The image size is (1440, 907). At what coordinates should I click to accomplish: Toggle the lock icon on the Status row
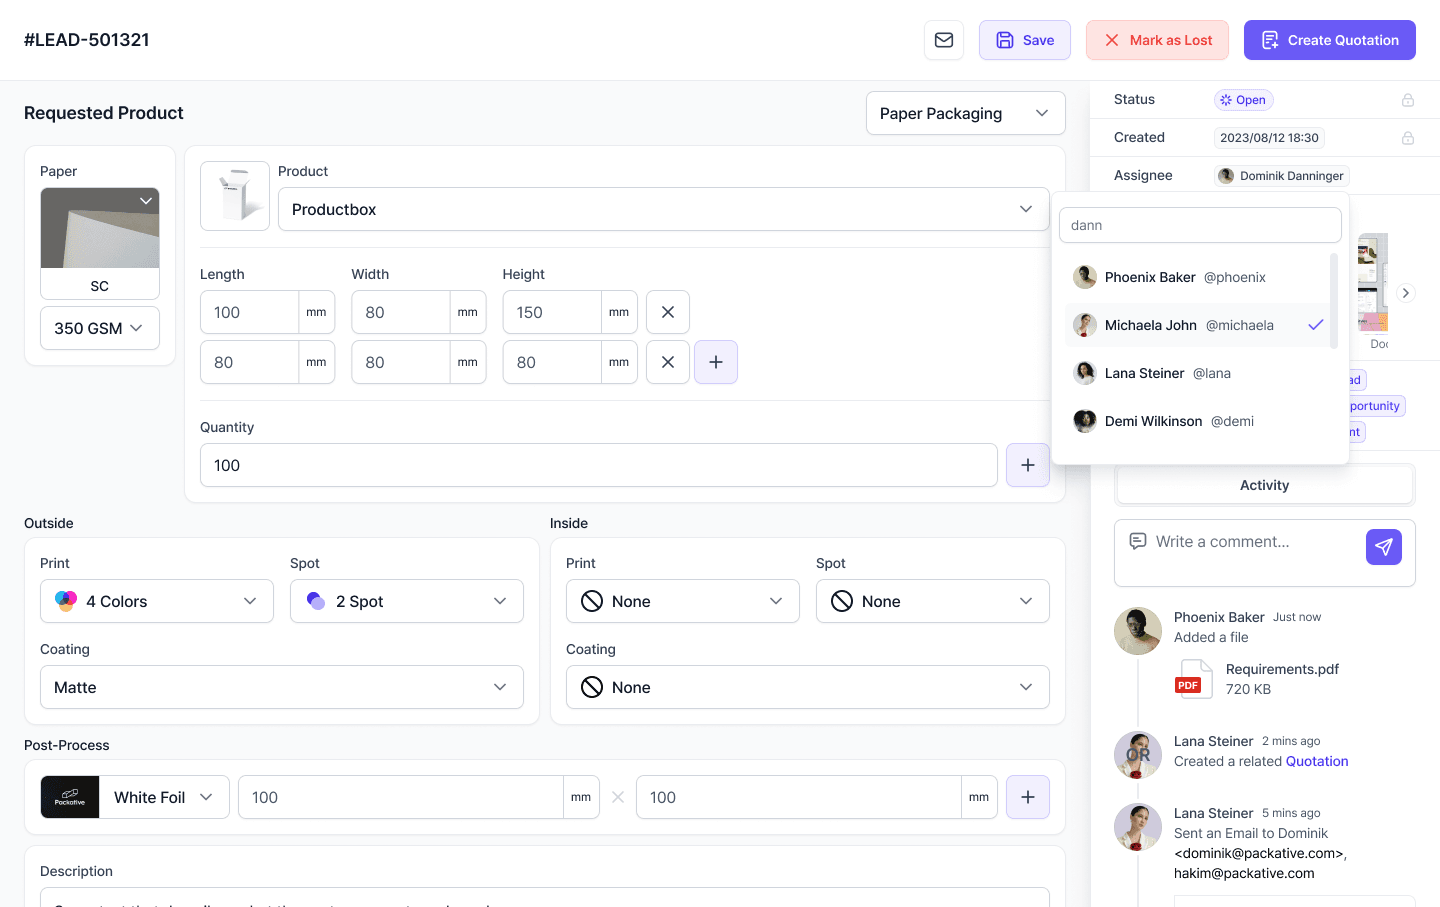1408,100
